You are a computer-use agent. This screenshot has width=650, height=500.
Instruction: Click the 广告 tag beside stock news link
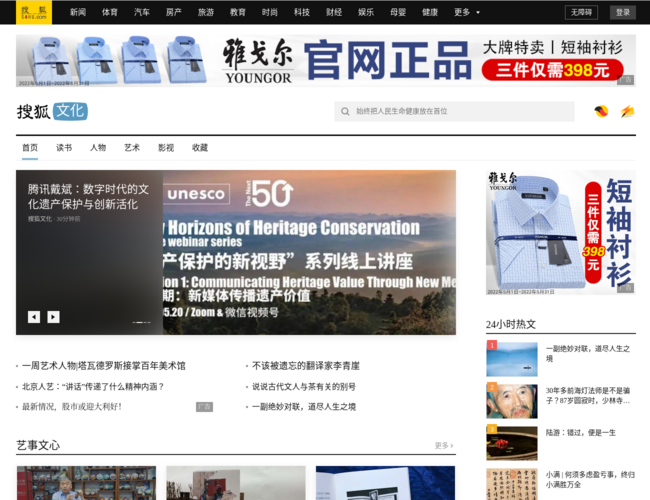204,407
